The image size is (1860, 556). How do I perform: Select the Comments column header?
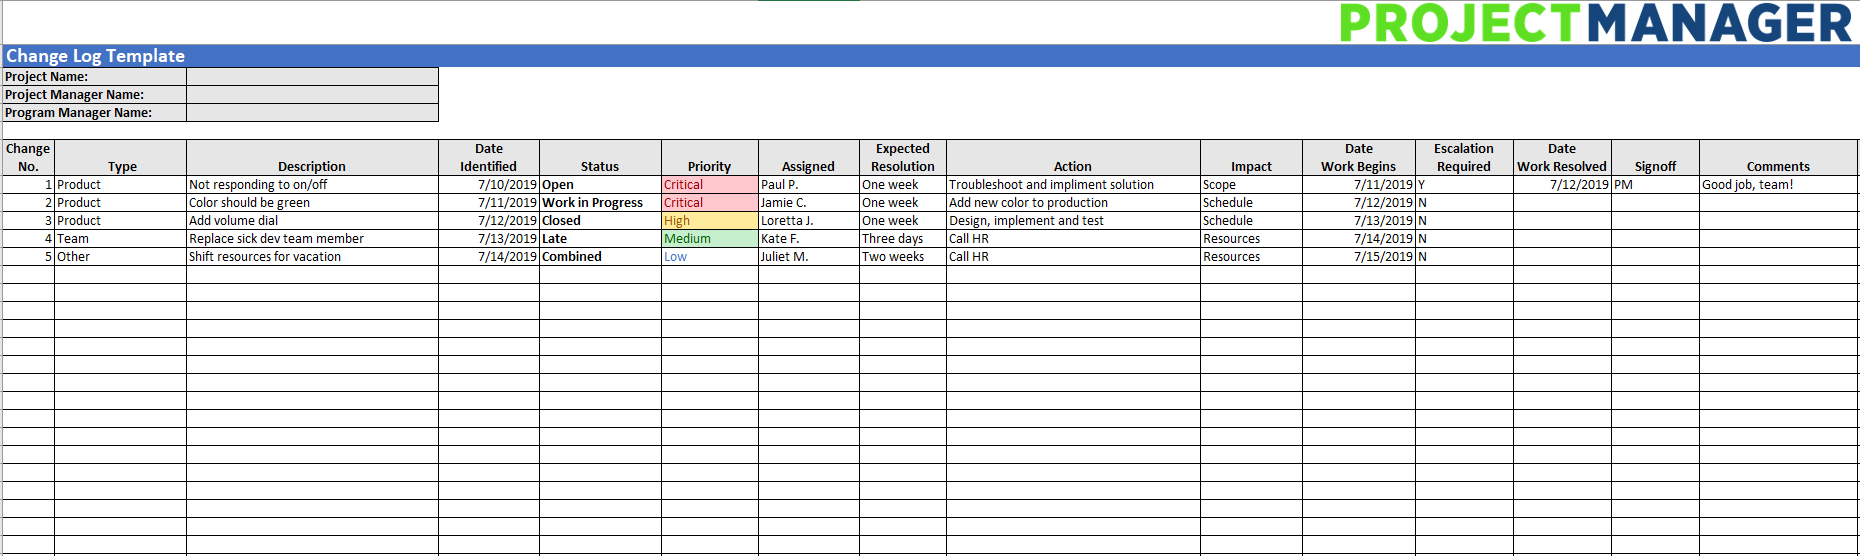tap(1778, 158)
